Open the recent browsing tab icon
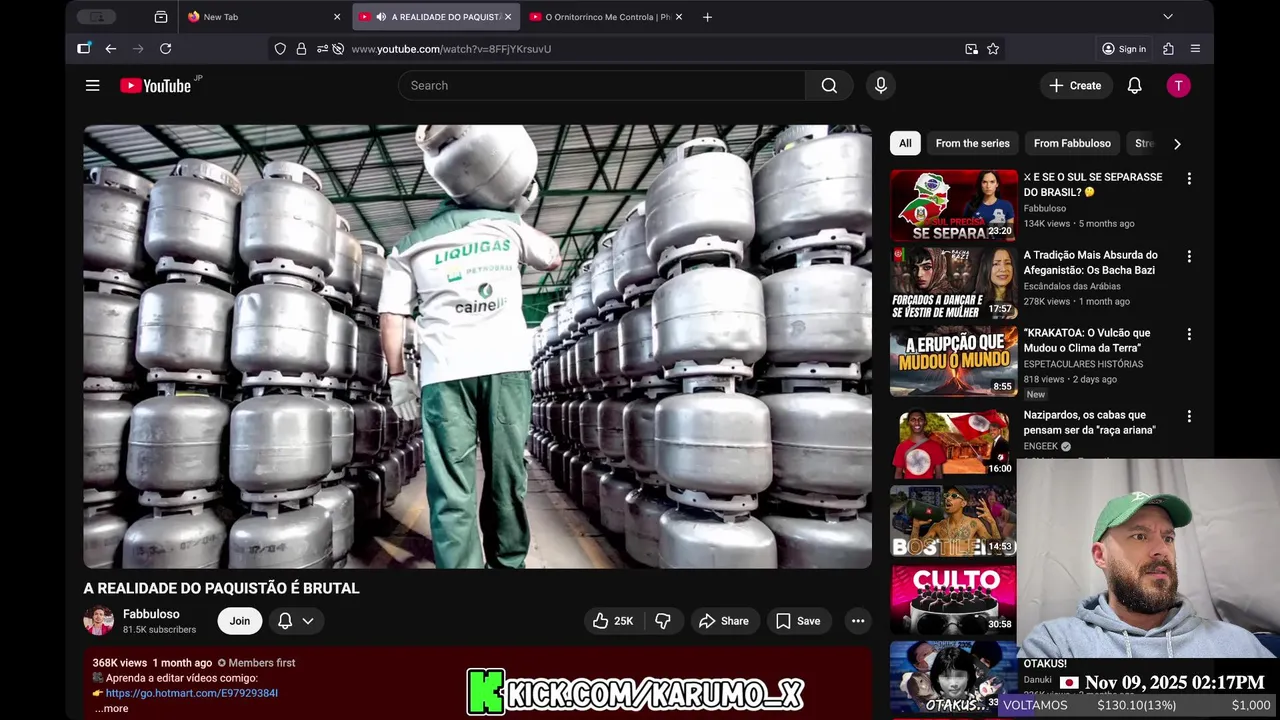 (161, 17)
